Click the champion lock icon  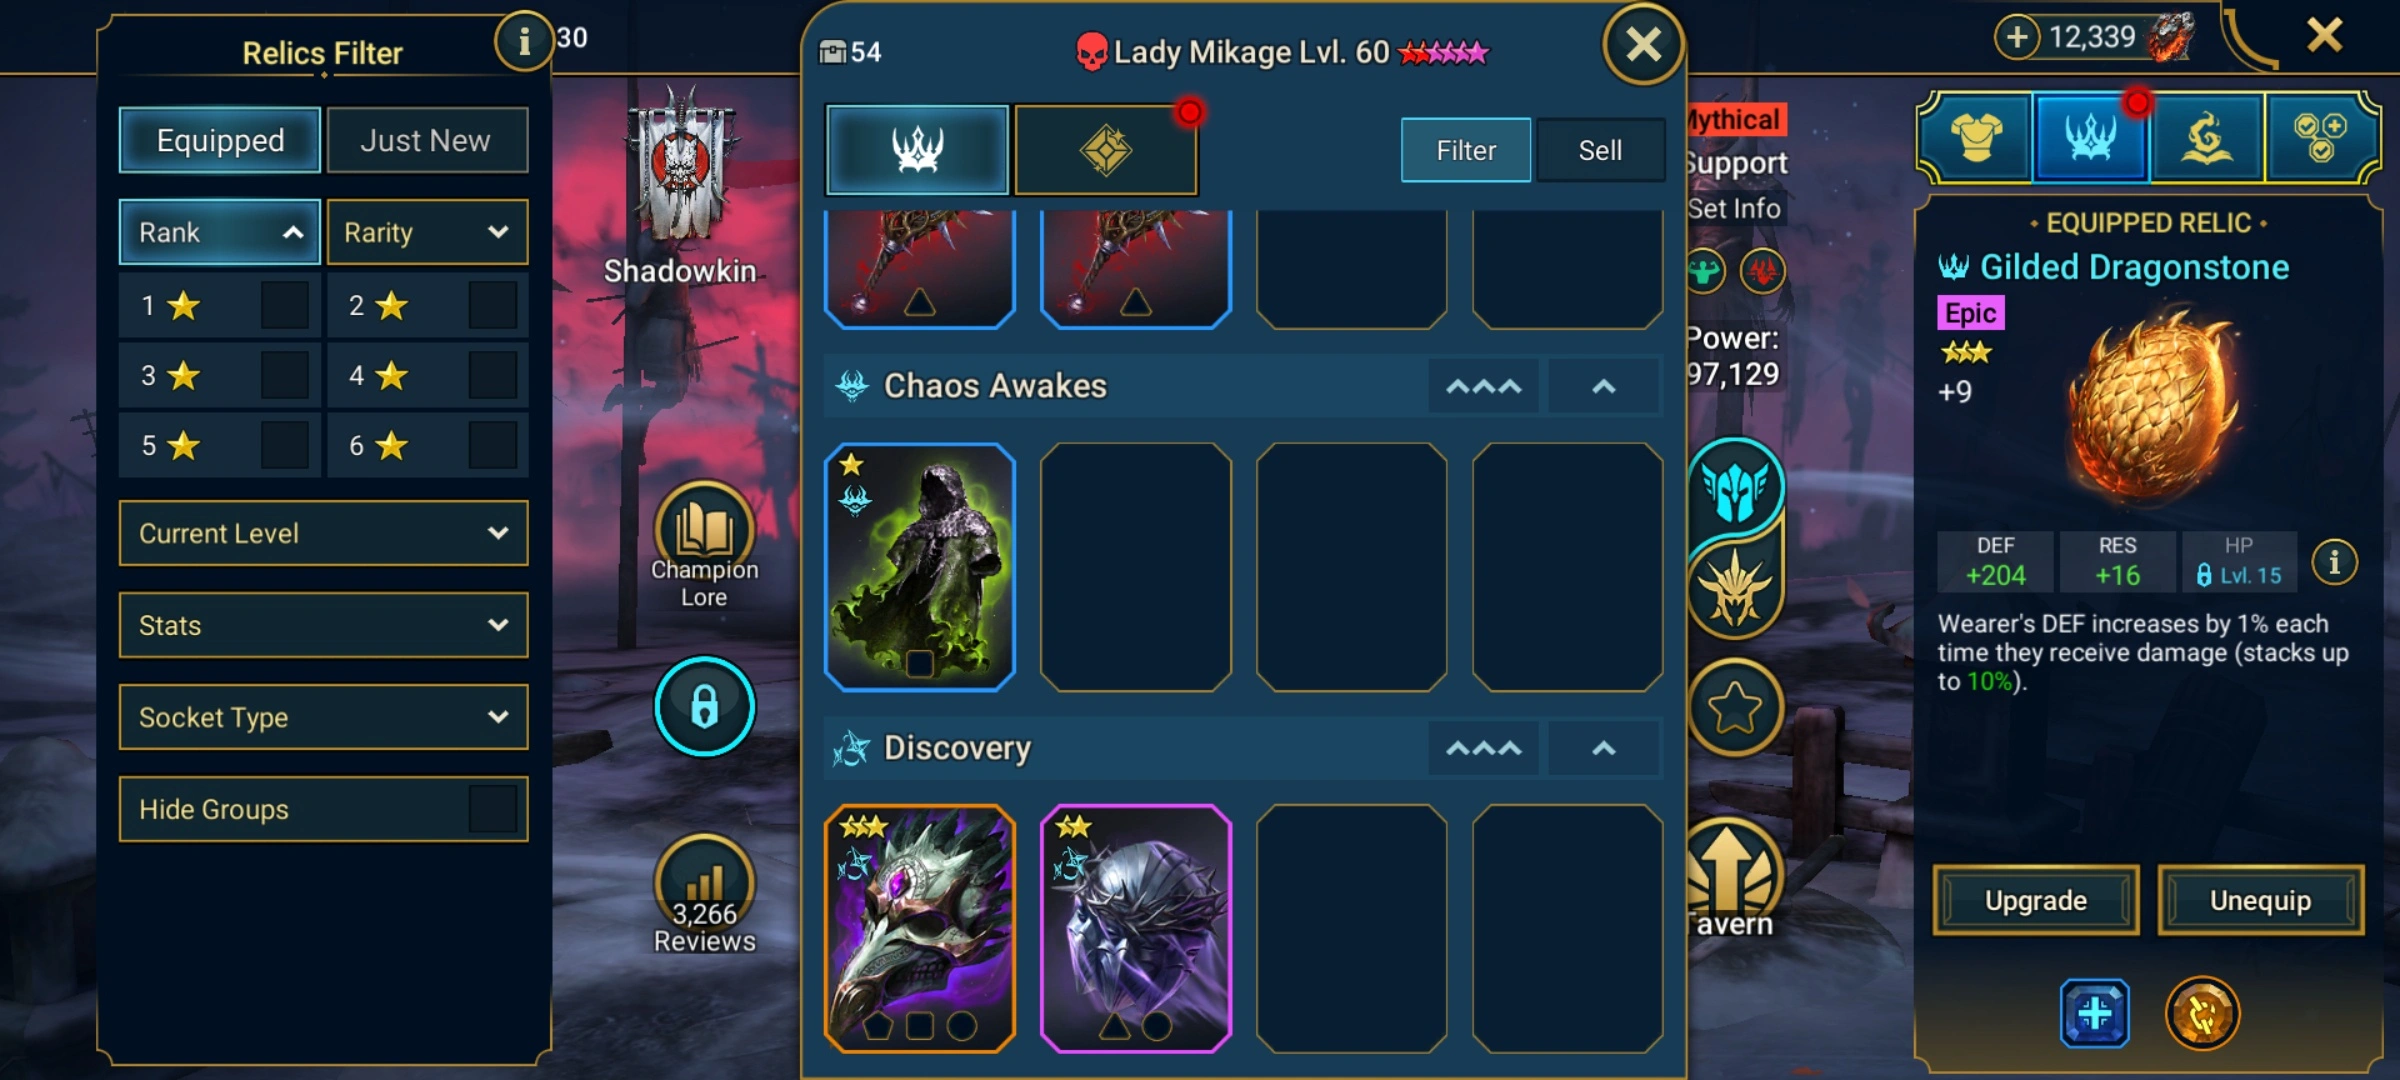705,706
